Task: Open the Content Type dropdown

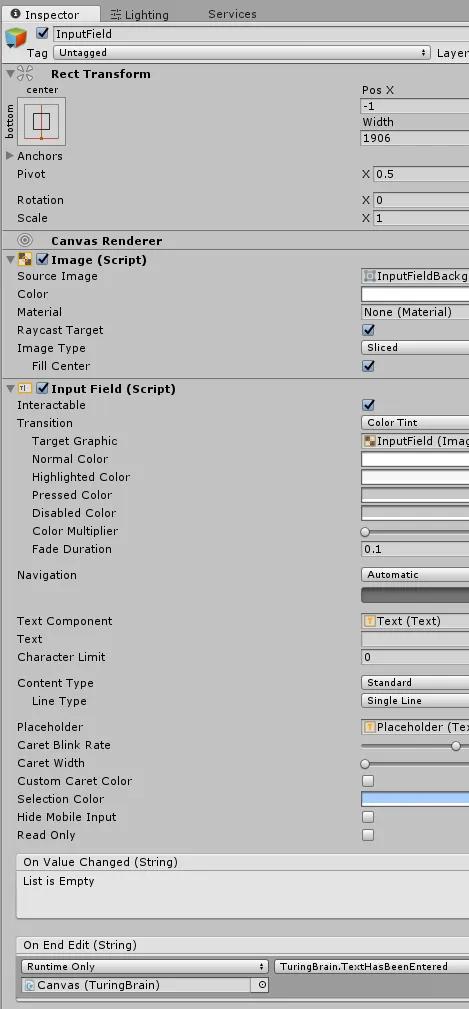Action: coord(415,683)
